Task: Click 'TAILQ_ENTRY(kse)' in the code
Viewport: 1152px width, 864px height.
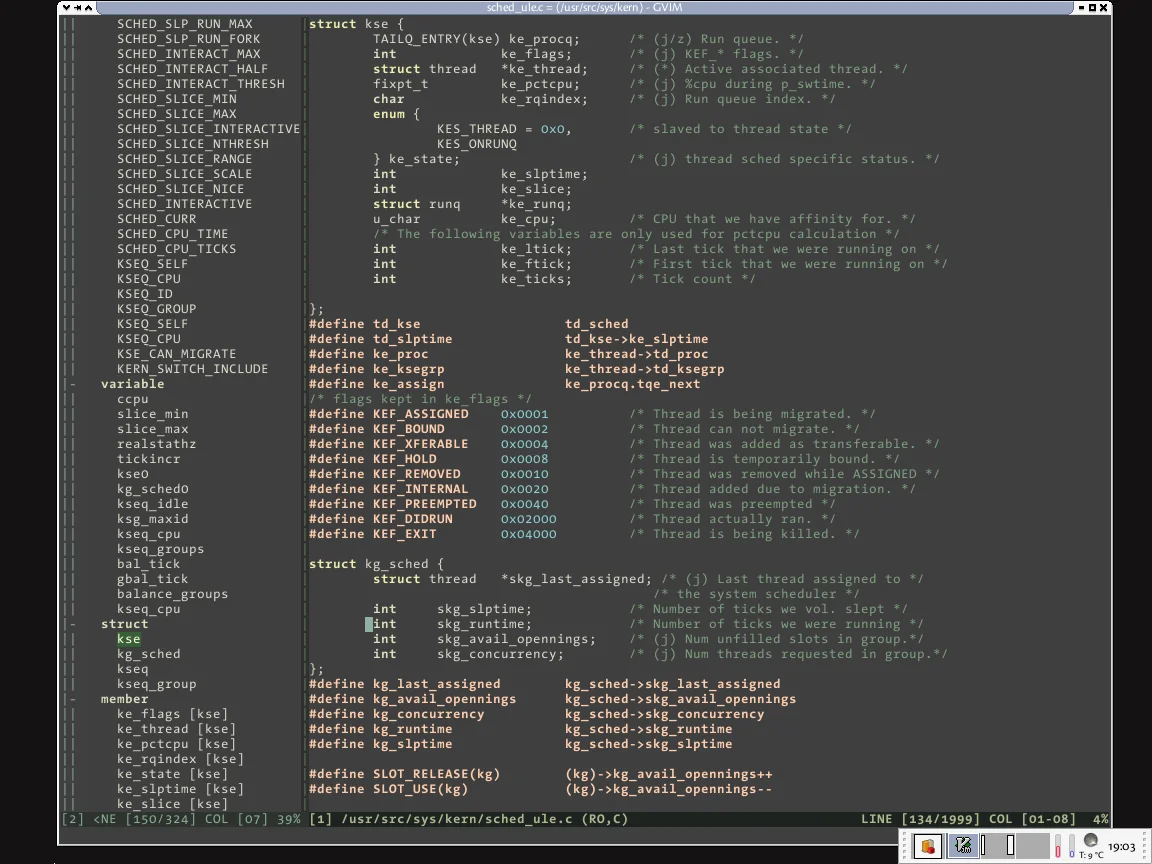Action: pyautogui.click(x=436, y=39)
